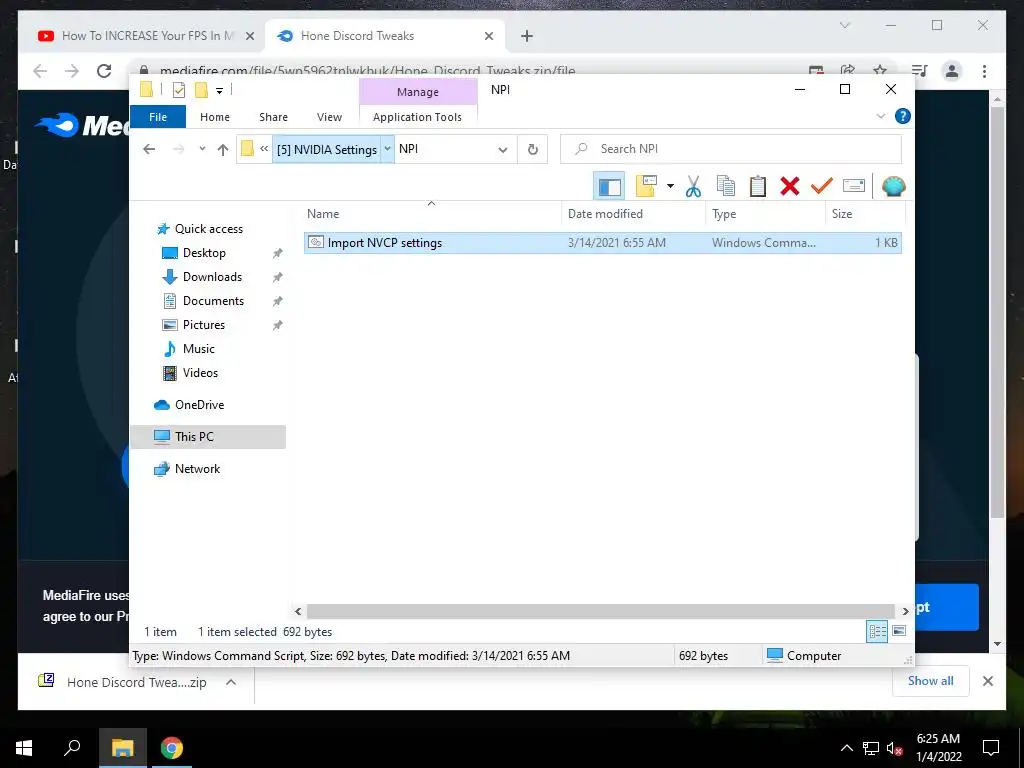The height and width of the screenshot is (768, 1024).
Task: Click the Explorer Forward arrow
Action: 178,150
